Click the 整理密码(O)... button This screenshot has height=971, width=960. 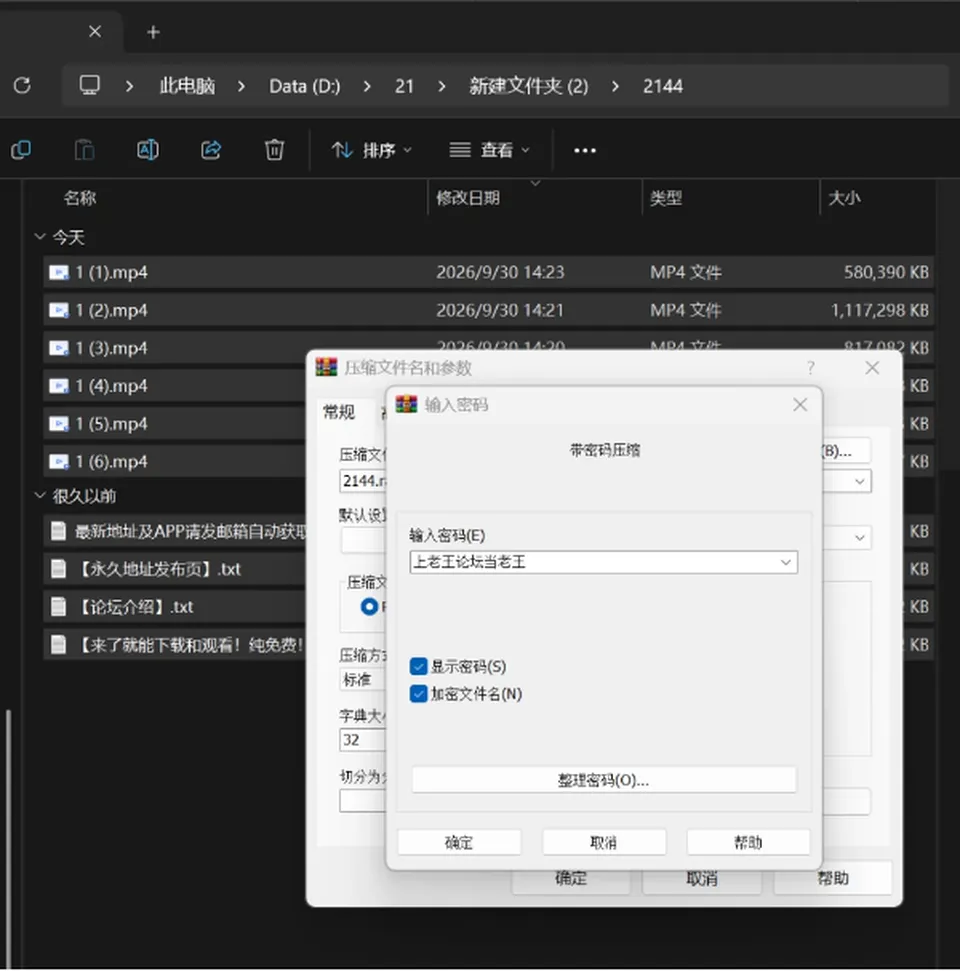(x=604, y=780)
